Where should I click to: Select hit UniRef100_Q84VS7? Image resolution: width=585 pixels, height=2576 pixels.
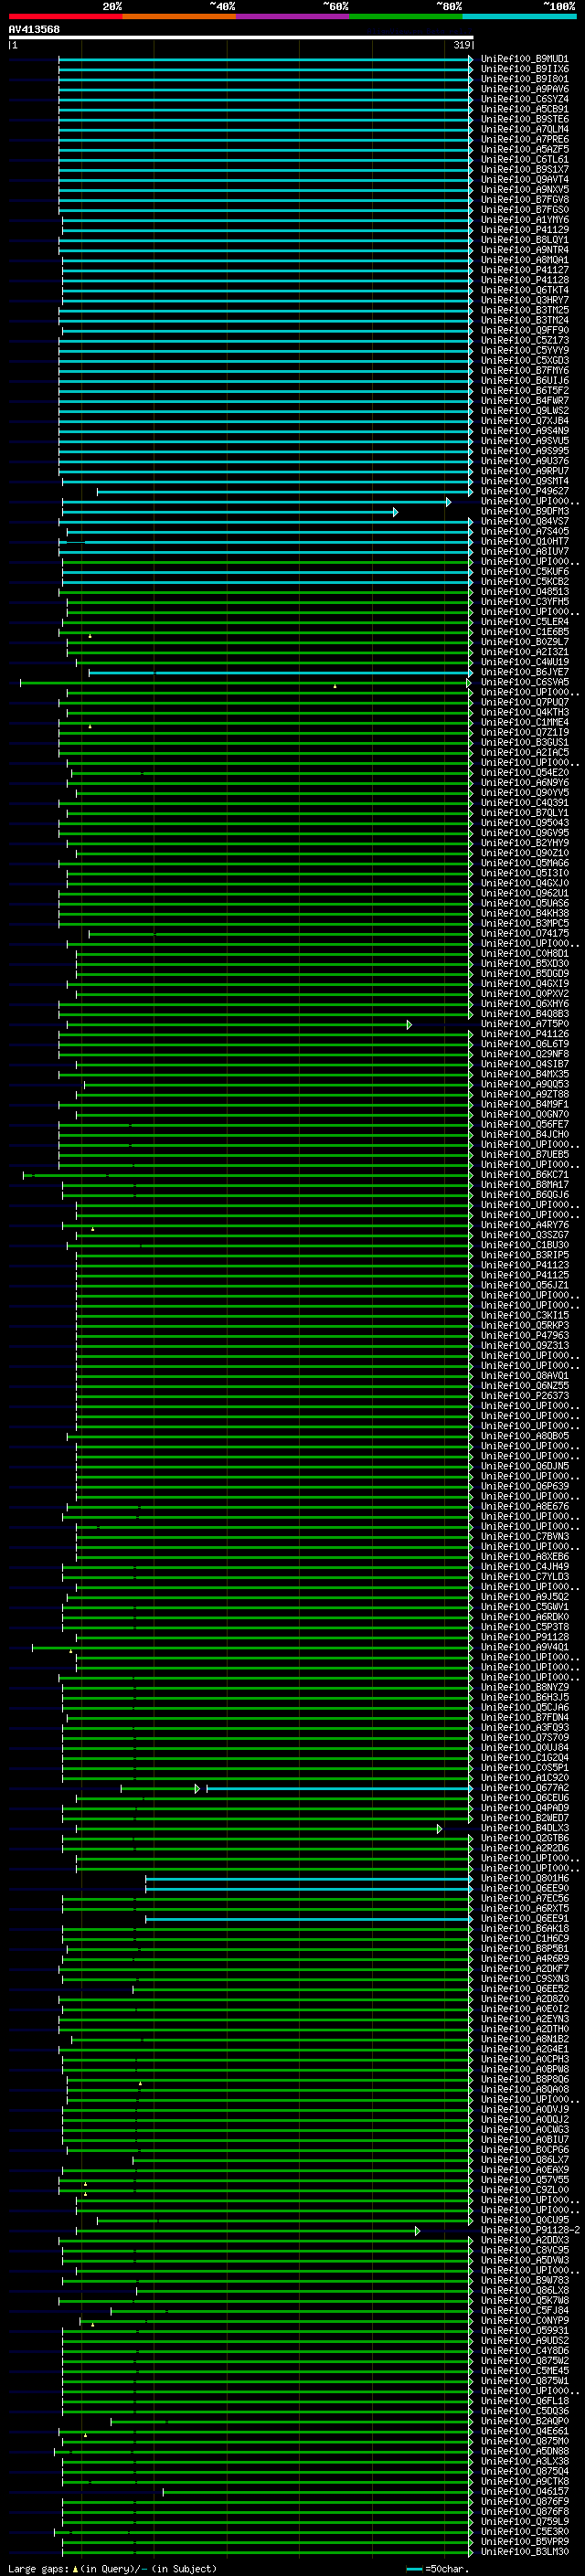coord(524,521)
